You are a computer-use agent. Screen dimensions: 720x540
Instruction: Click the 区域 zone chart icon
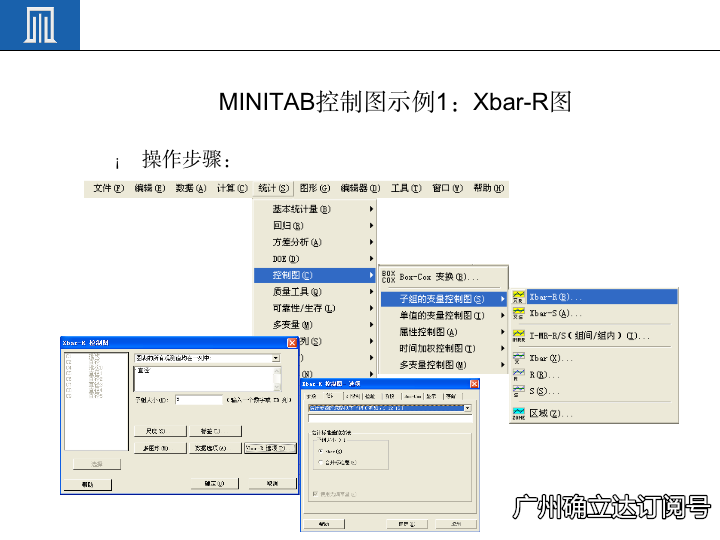click(x=518, y=413)
